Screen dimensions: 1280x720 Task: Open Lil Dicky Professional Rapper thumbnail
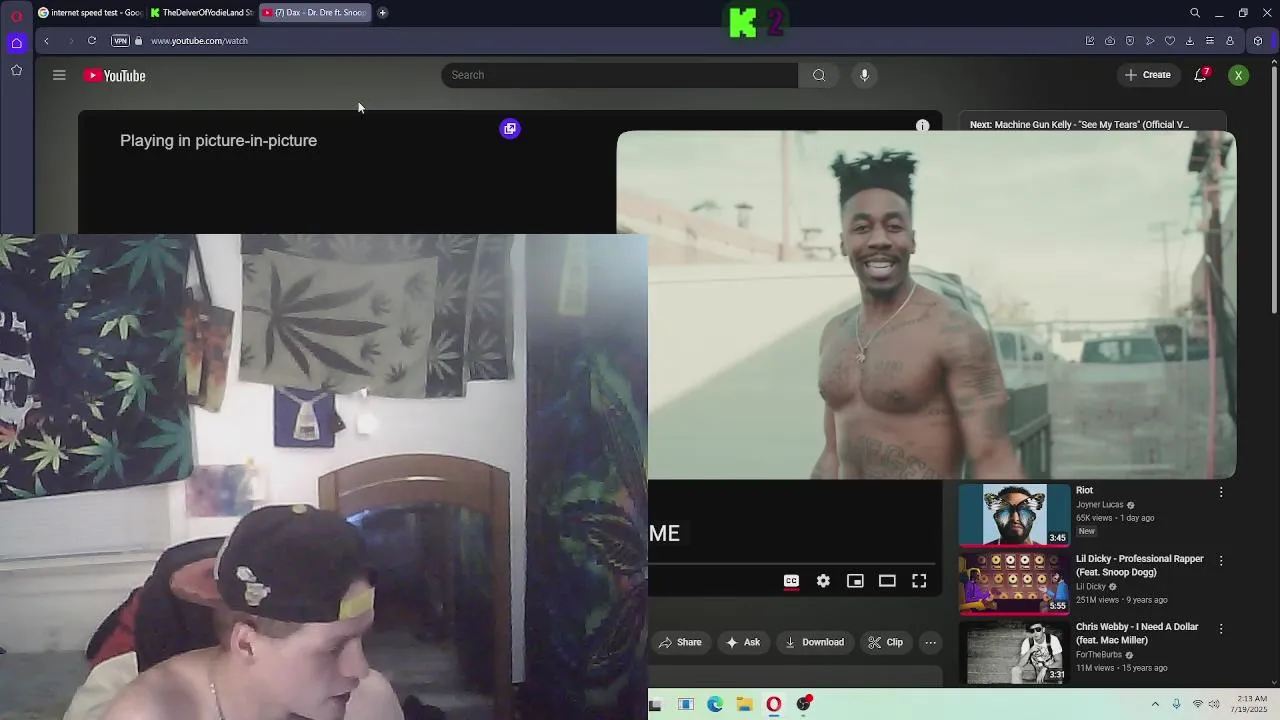click(x=1014, y=583)
